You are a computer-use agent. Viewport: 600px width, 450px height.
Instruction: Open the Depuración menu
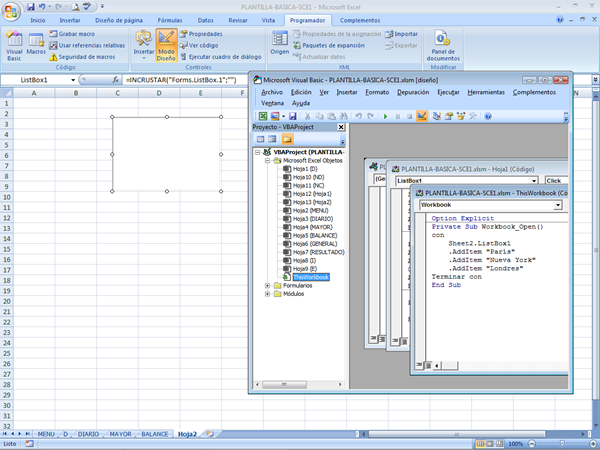pyautogui.click(x=413, y=92)
